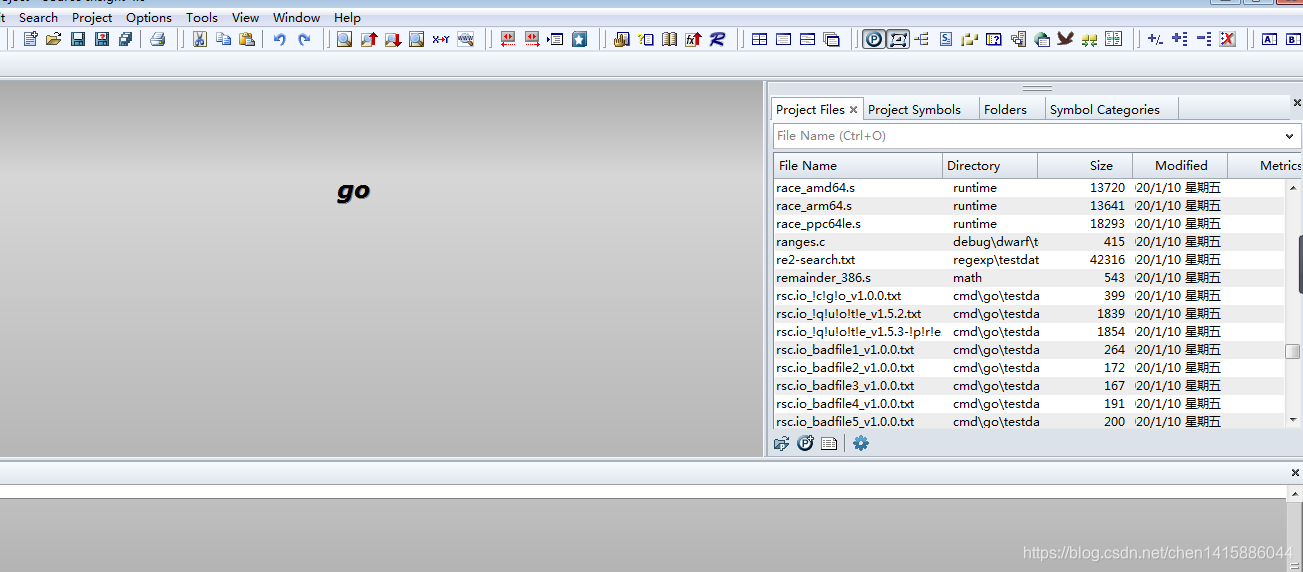Screen dimensions: 1303x572
Task: Click the Expand outline plus icon
Action: pyautogui.click(x=1180, y=39)
